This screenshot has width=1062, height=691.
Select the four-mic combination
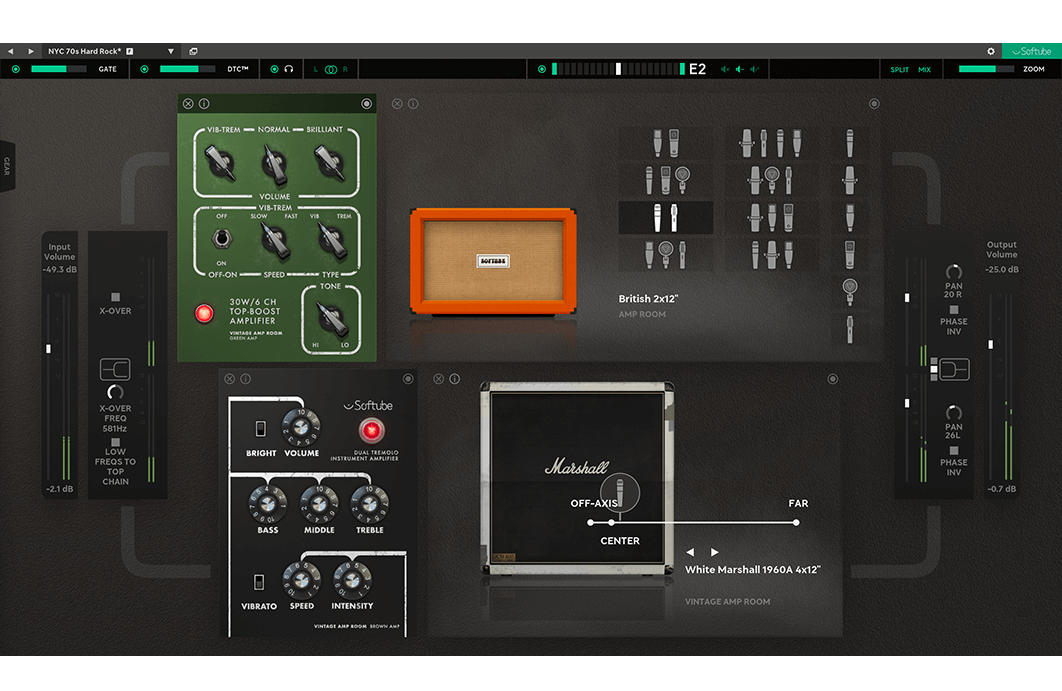click(771, 143)
